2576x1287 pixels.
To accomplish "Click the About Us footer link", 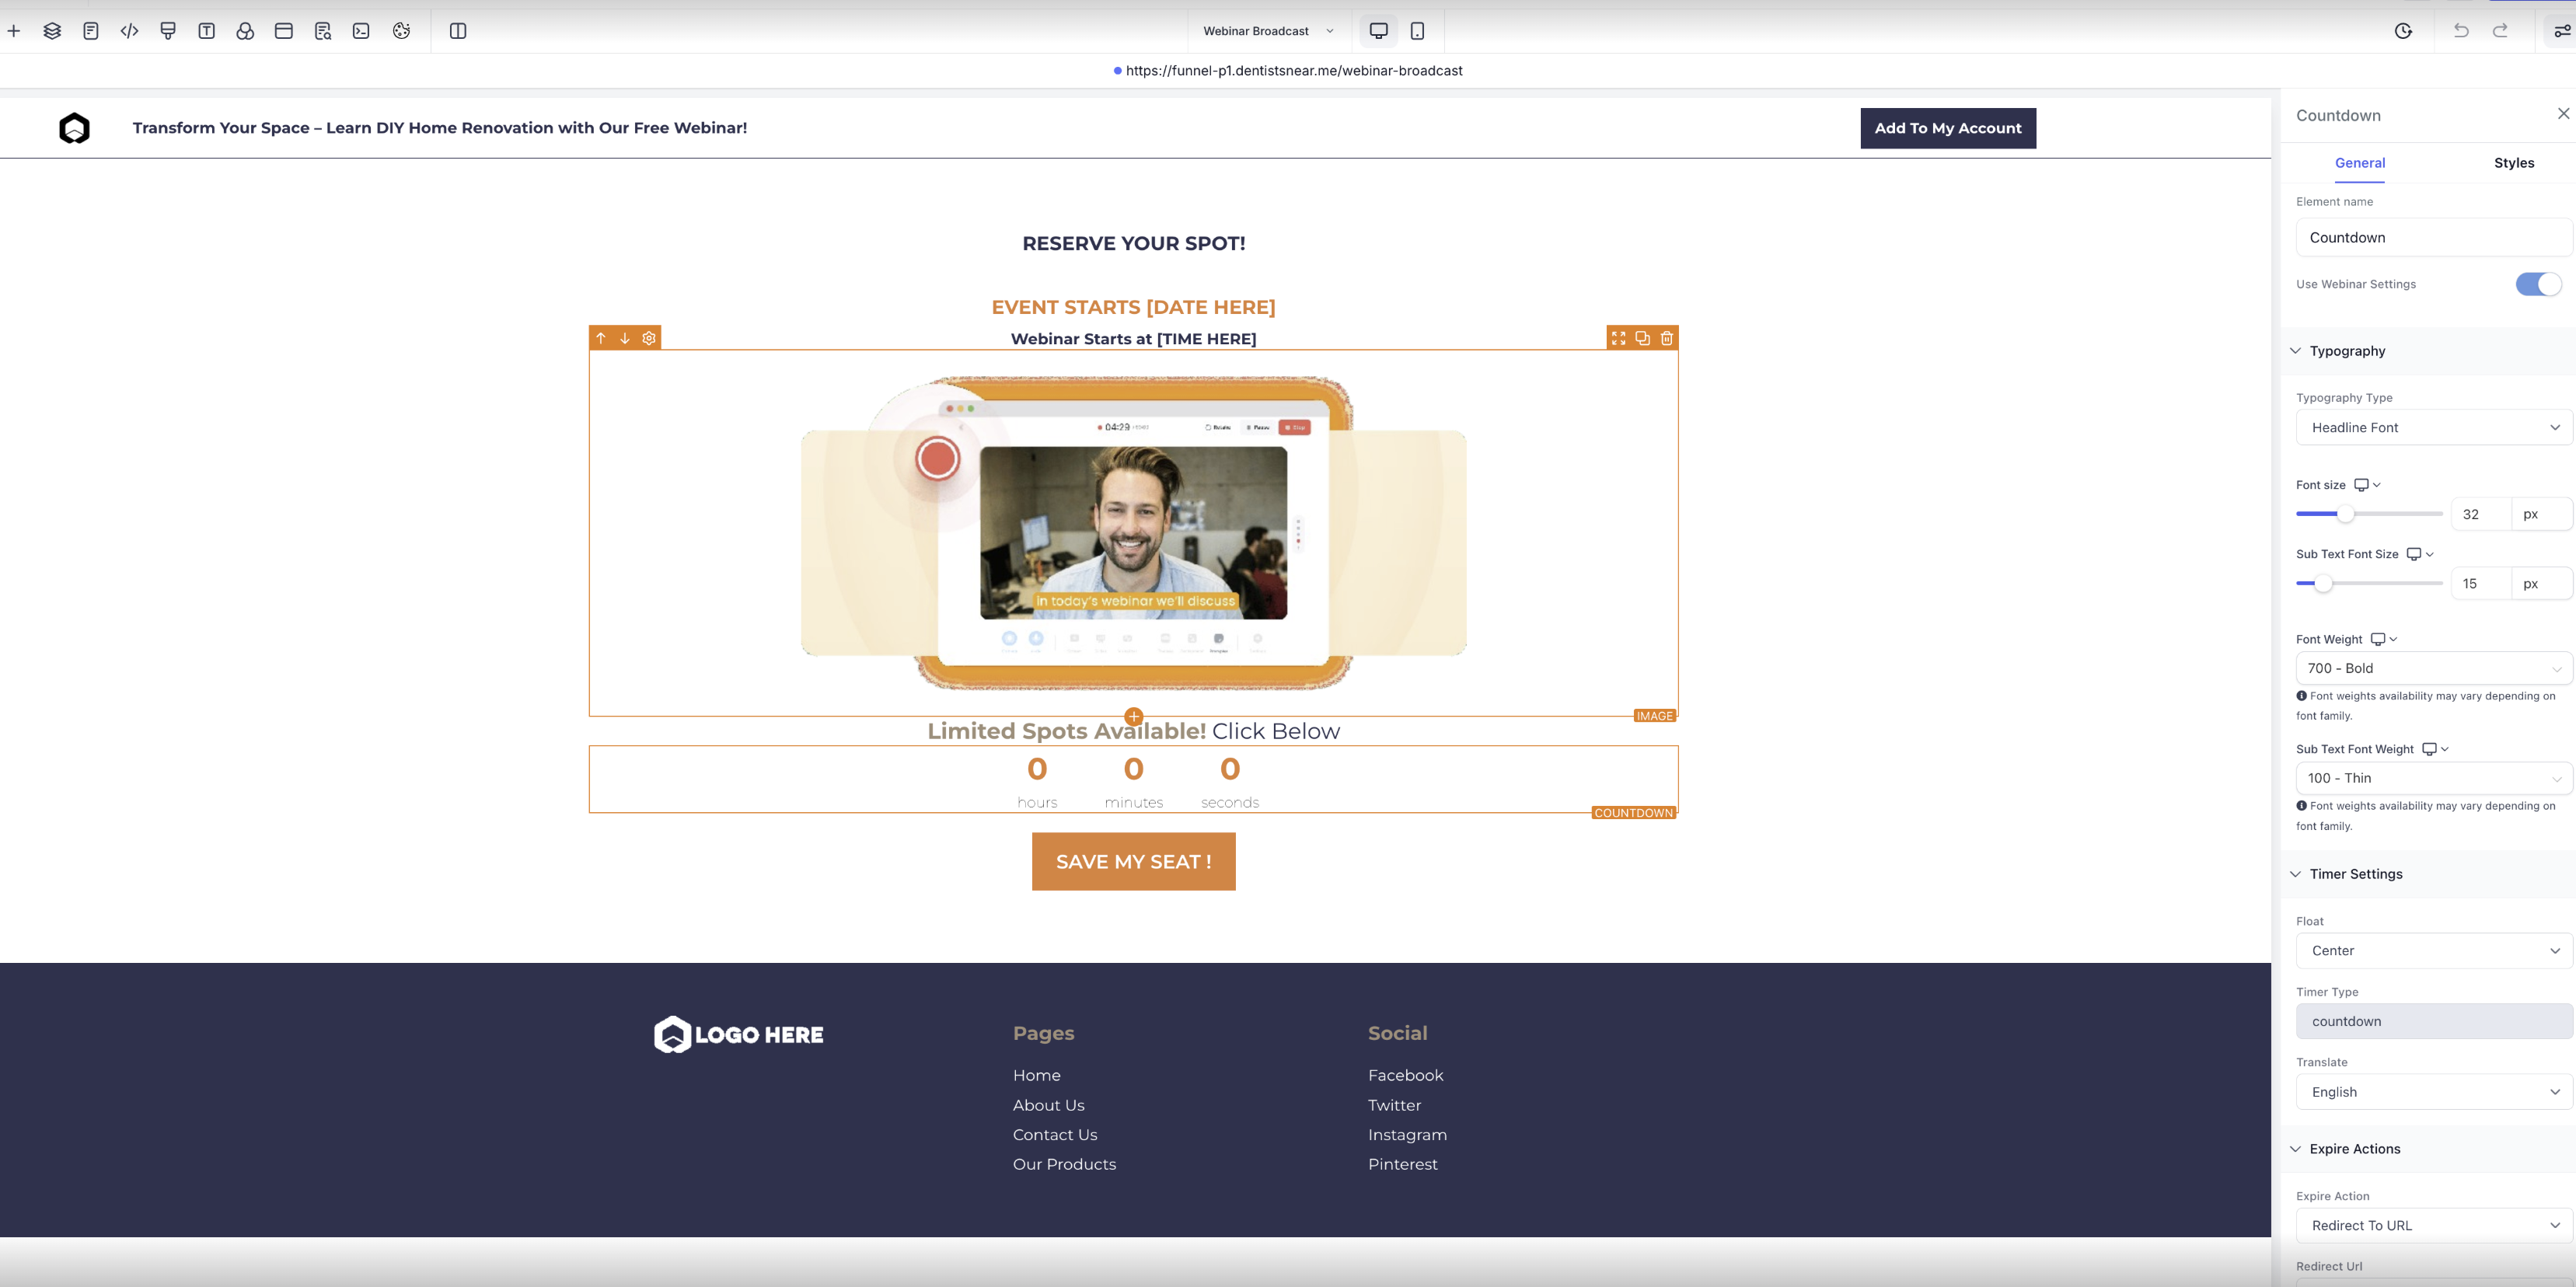I will (x=1049, y=1106).
